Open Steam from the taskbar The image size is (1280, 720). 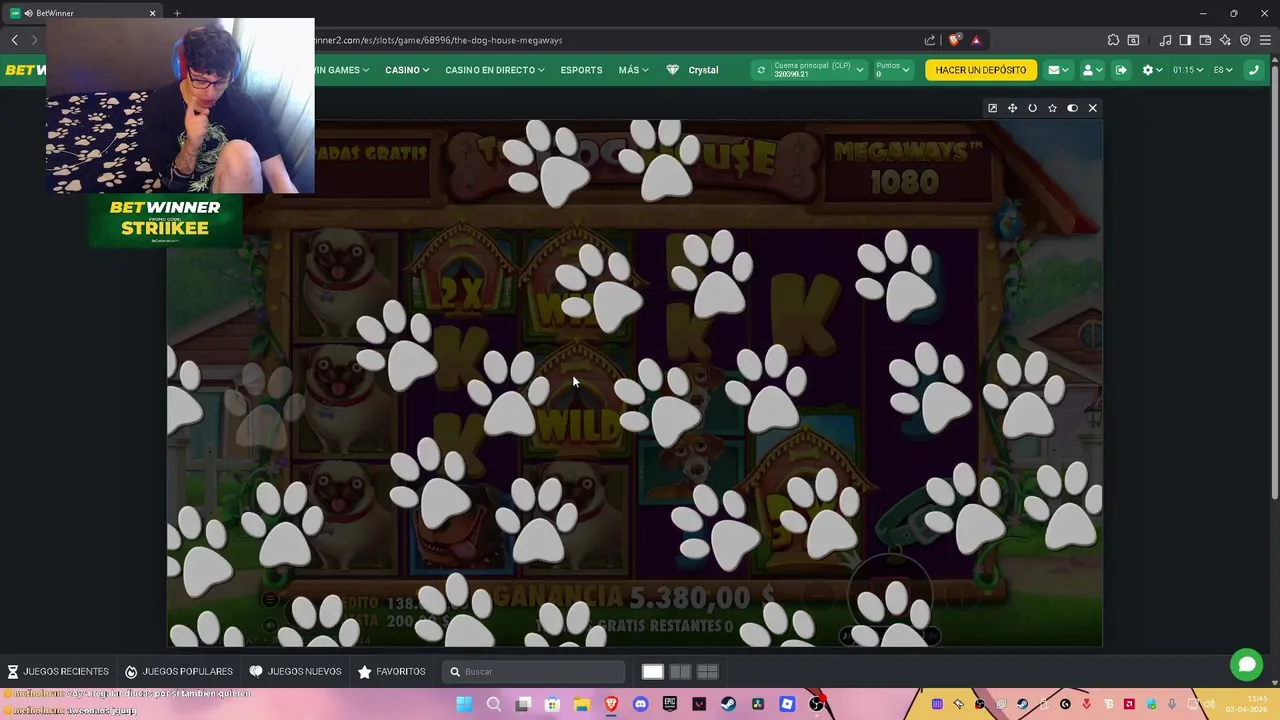click(728, 704)
